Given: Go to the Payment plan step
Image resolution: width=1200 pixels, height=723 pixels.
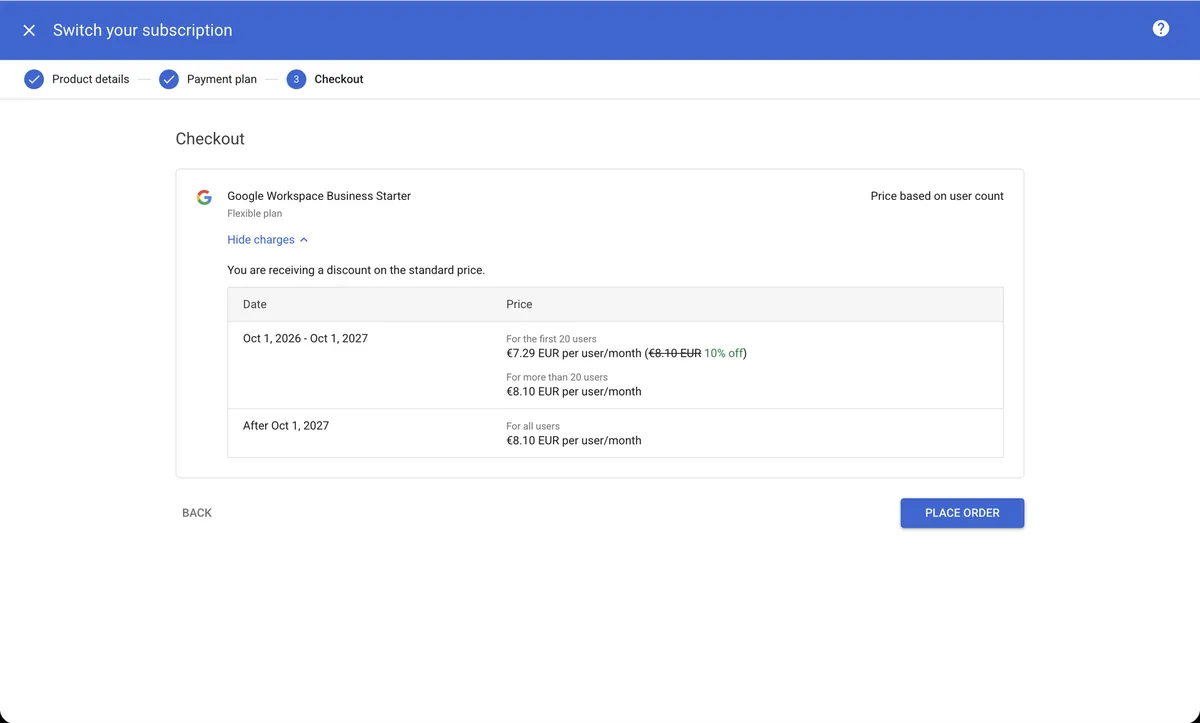Looking at the screenshot, I should point(222,79).
